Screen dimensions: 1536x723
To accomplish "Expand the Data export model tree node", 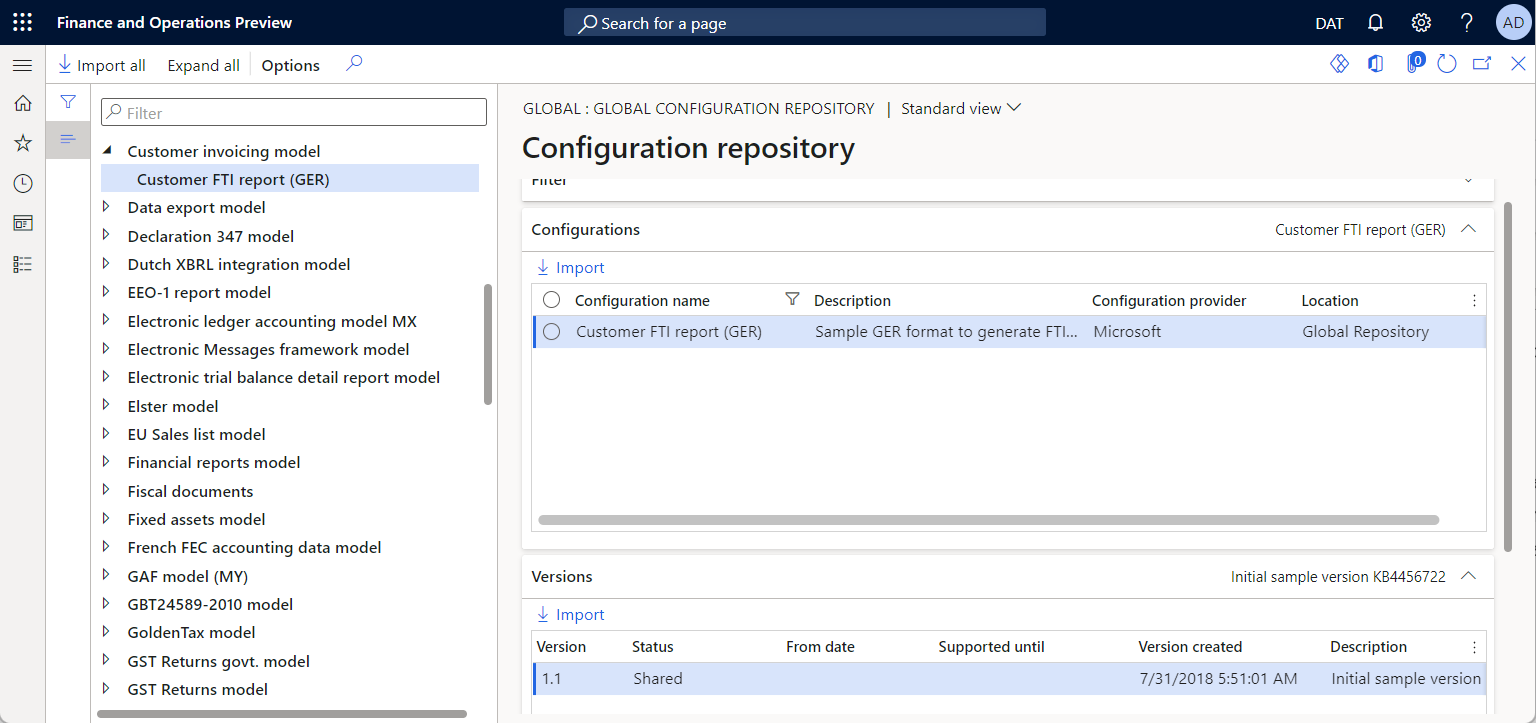I will pyautogui.click(x=108, y=207).
